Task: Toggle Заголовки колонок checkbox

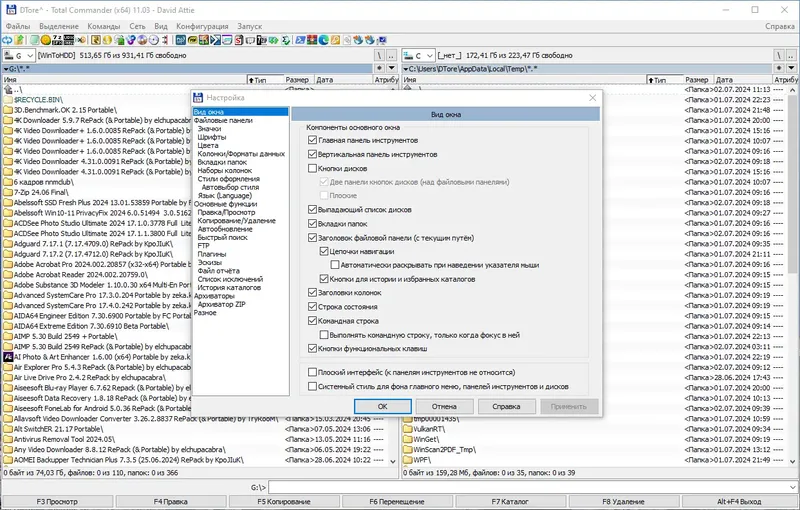Action: [x=312, y=293]
